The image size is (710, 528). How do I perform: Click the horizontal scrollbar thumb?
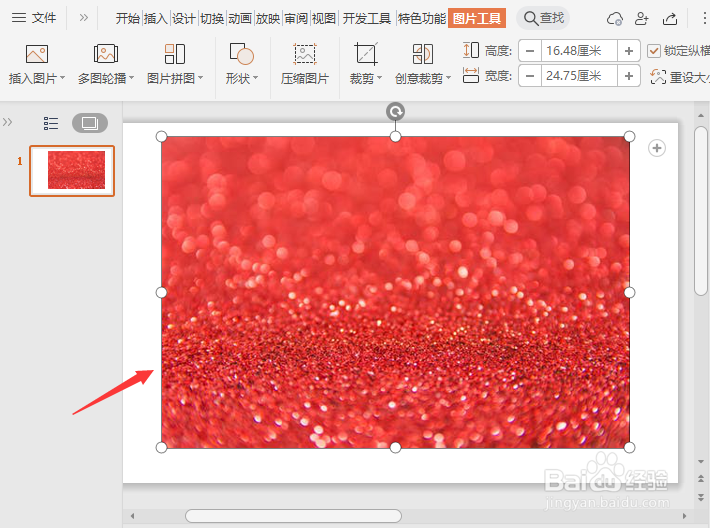(x=293, y=516)
